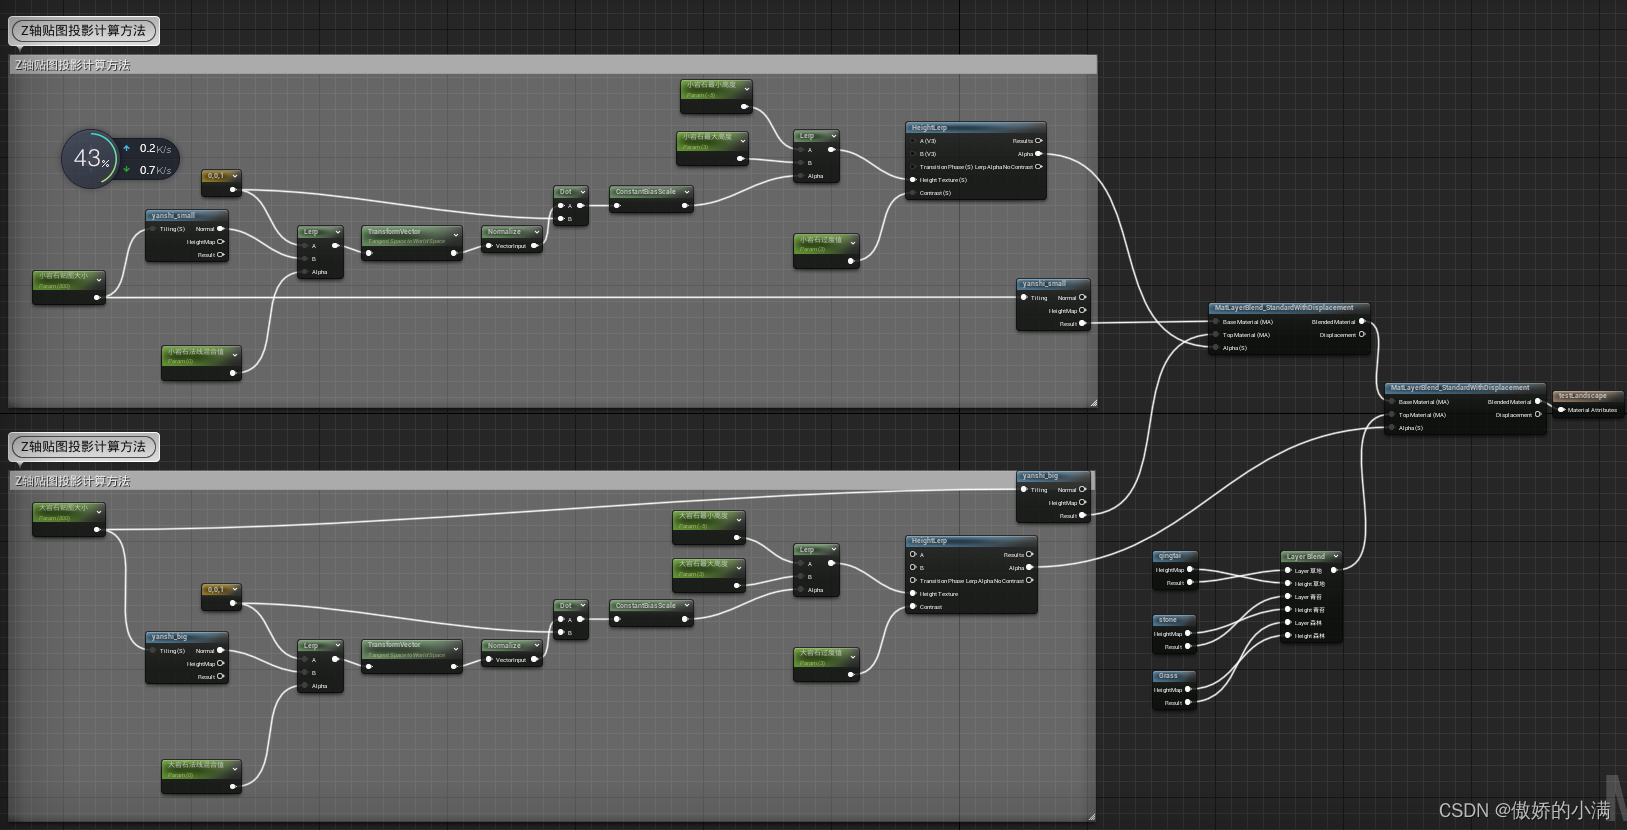Click Results output pin on upper HeightLerp node
The image size is (1627, 830).
1038,141
